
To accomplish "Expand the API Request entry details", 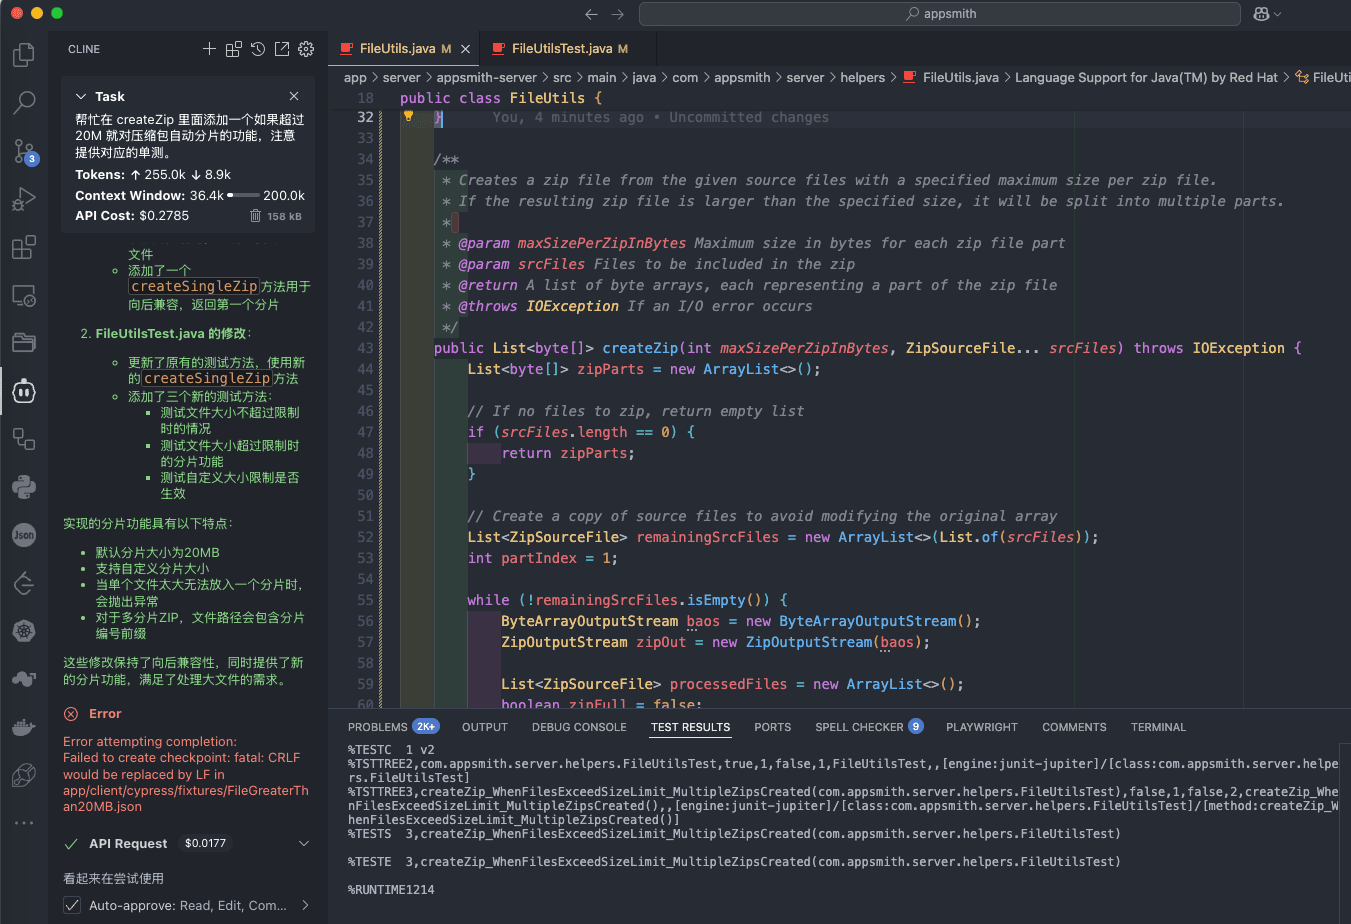I will point(303,842).
